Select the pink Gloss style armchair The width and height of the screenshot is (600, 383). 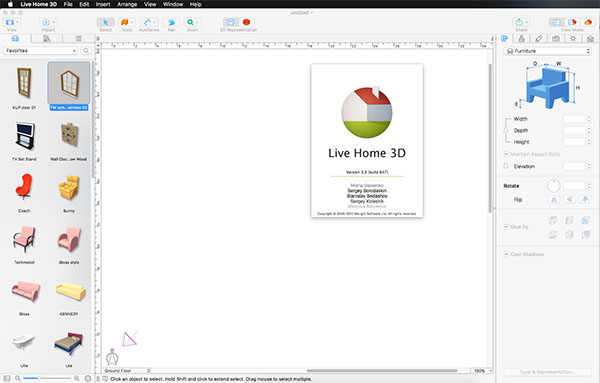pyautogui.click(x=69, y=244)
